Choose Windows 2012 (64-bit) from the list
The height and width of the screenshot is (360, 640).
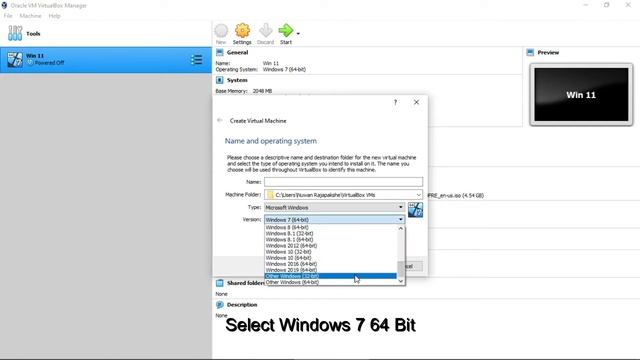(331, 246)
